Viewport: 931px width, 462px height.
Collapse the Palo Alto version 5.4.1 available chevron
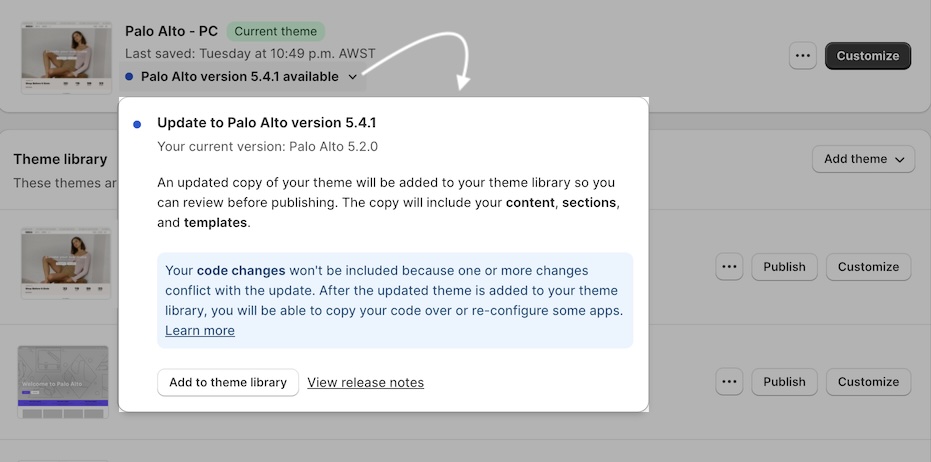(353, 77)
